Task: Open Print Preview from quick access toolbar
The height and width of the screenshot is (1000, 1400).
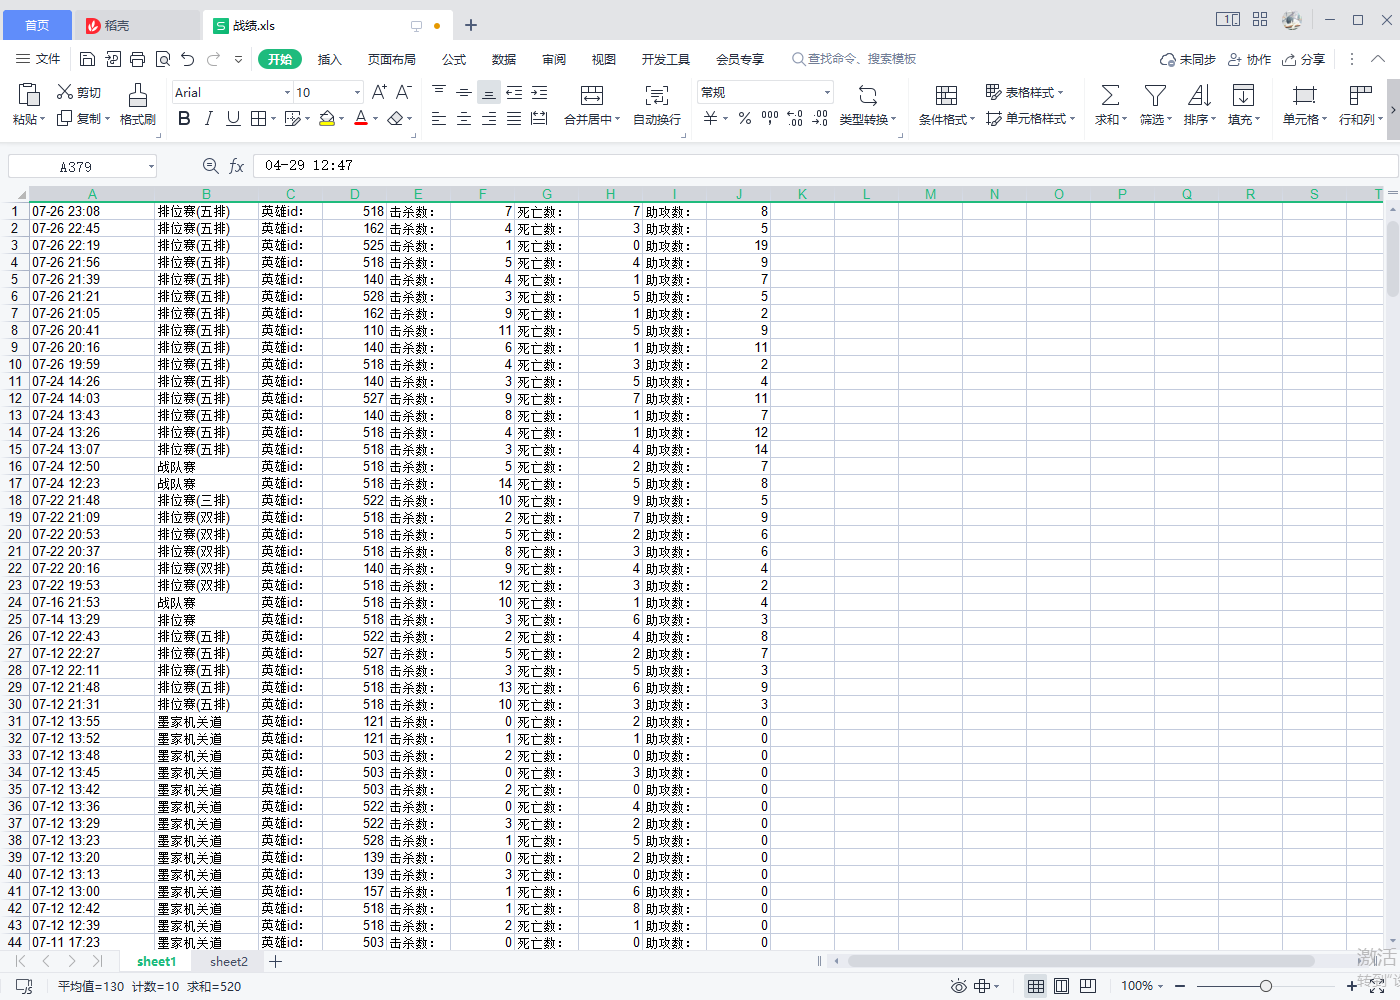Action: tap(162, 59)
